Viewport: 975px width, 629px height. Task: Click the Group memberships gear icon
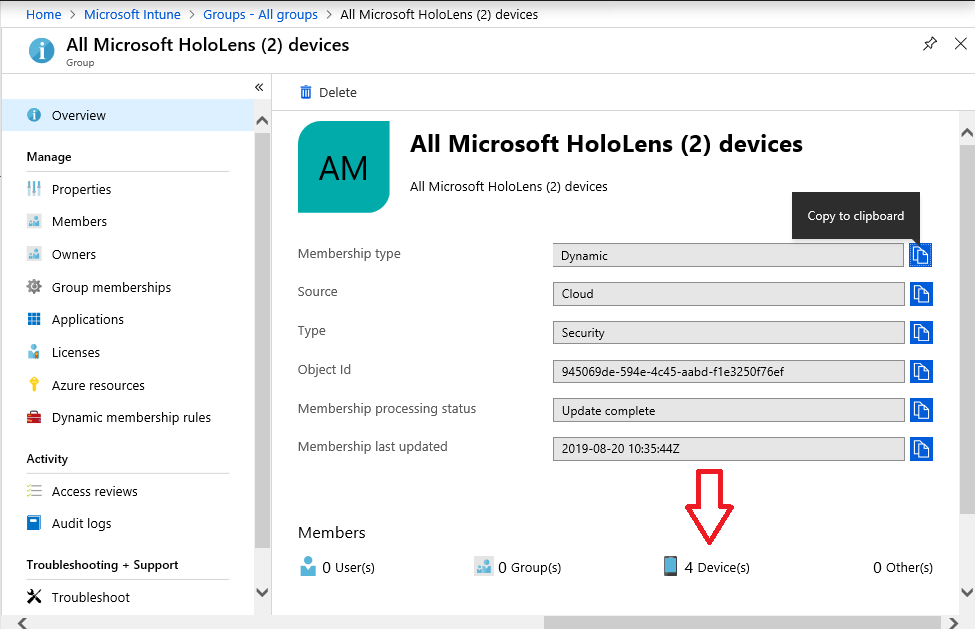(x=34, y=287)
